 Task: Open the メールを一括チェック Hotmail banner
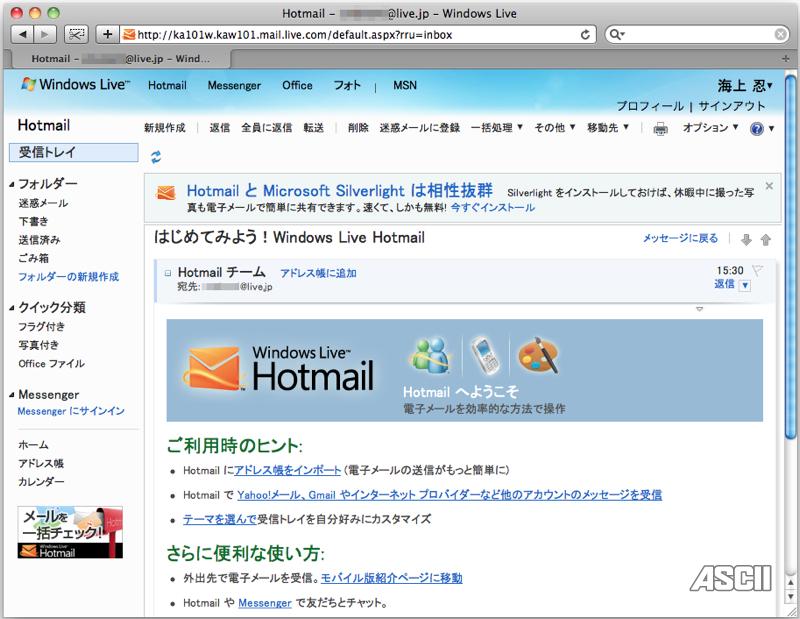click(70, 532)
